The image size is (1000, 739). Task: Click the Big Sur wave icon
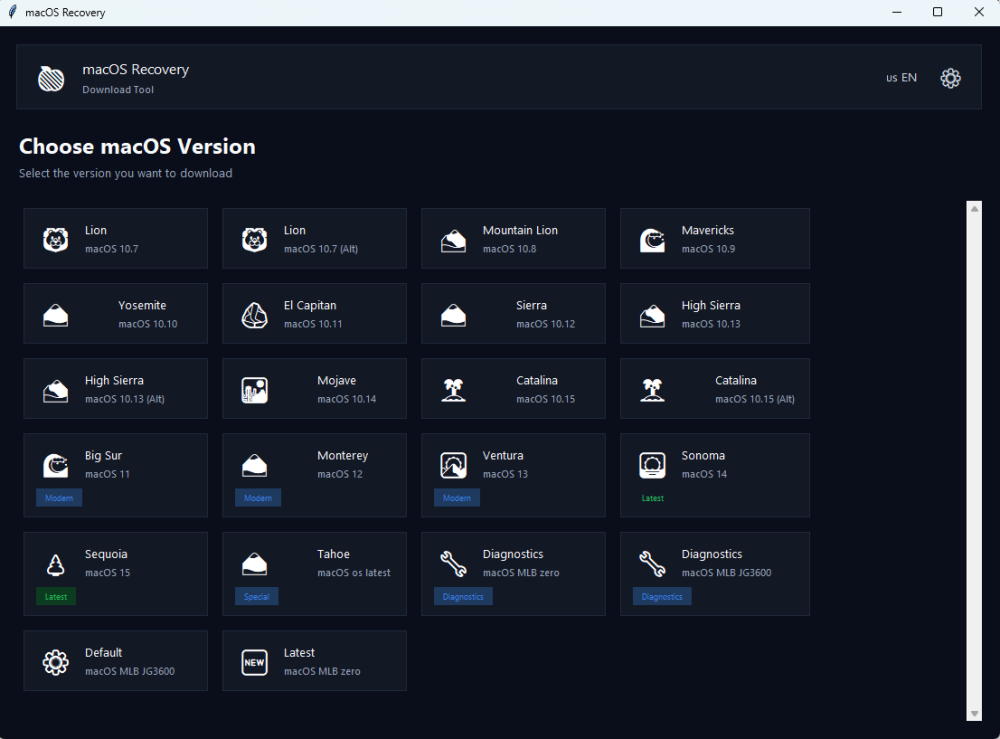(55, 465)
